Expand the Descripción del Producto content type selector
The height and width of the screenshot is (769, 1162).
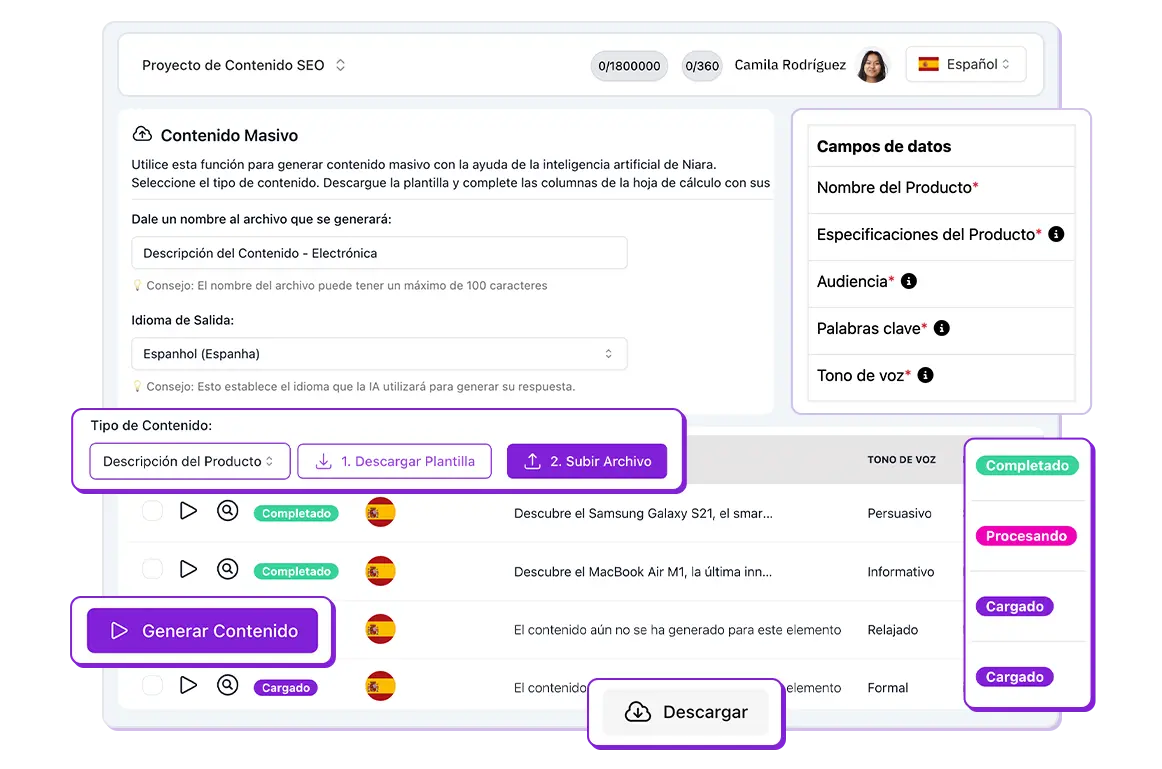click(x=189, y=461)
